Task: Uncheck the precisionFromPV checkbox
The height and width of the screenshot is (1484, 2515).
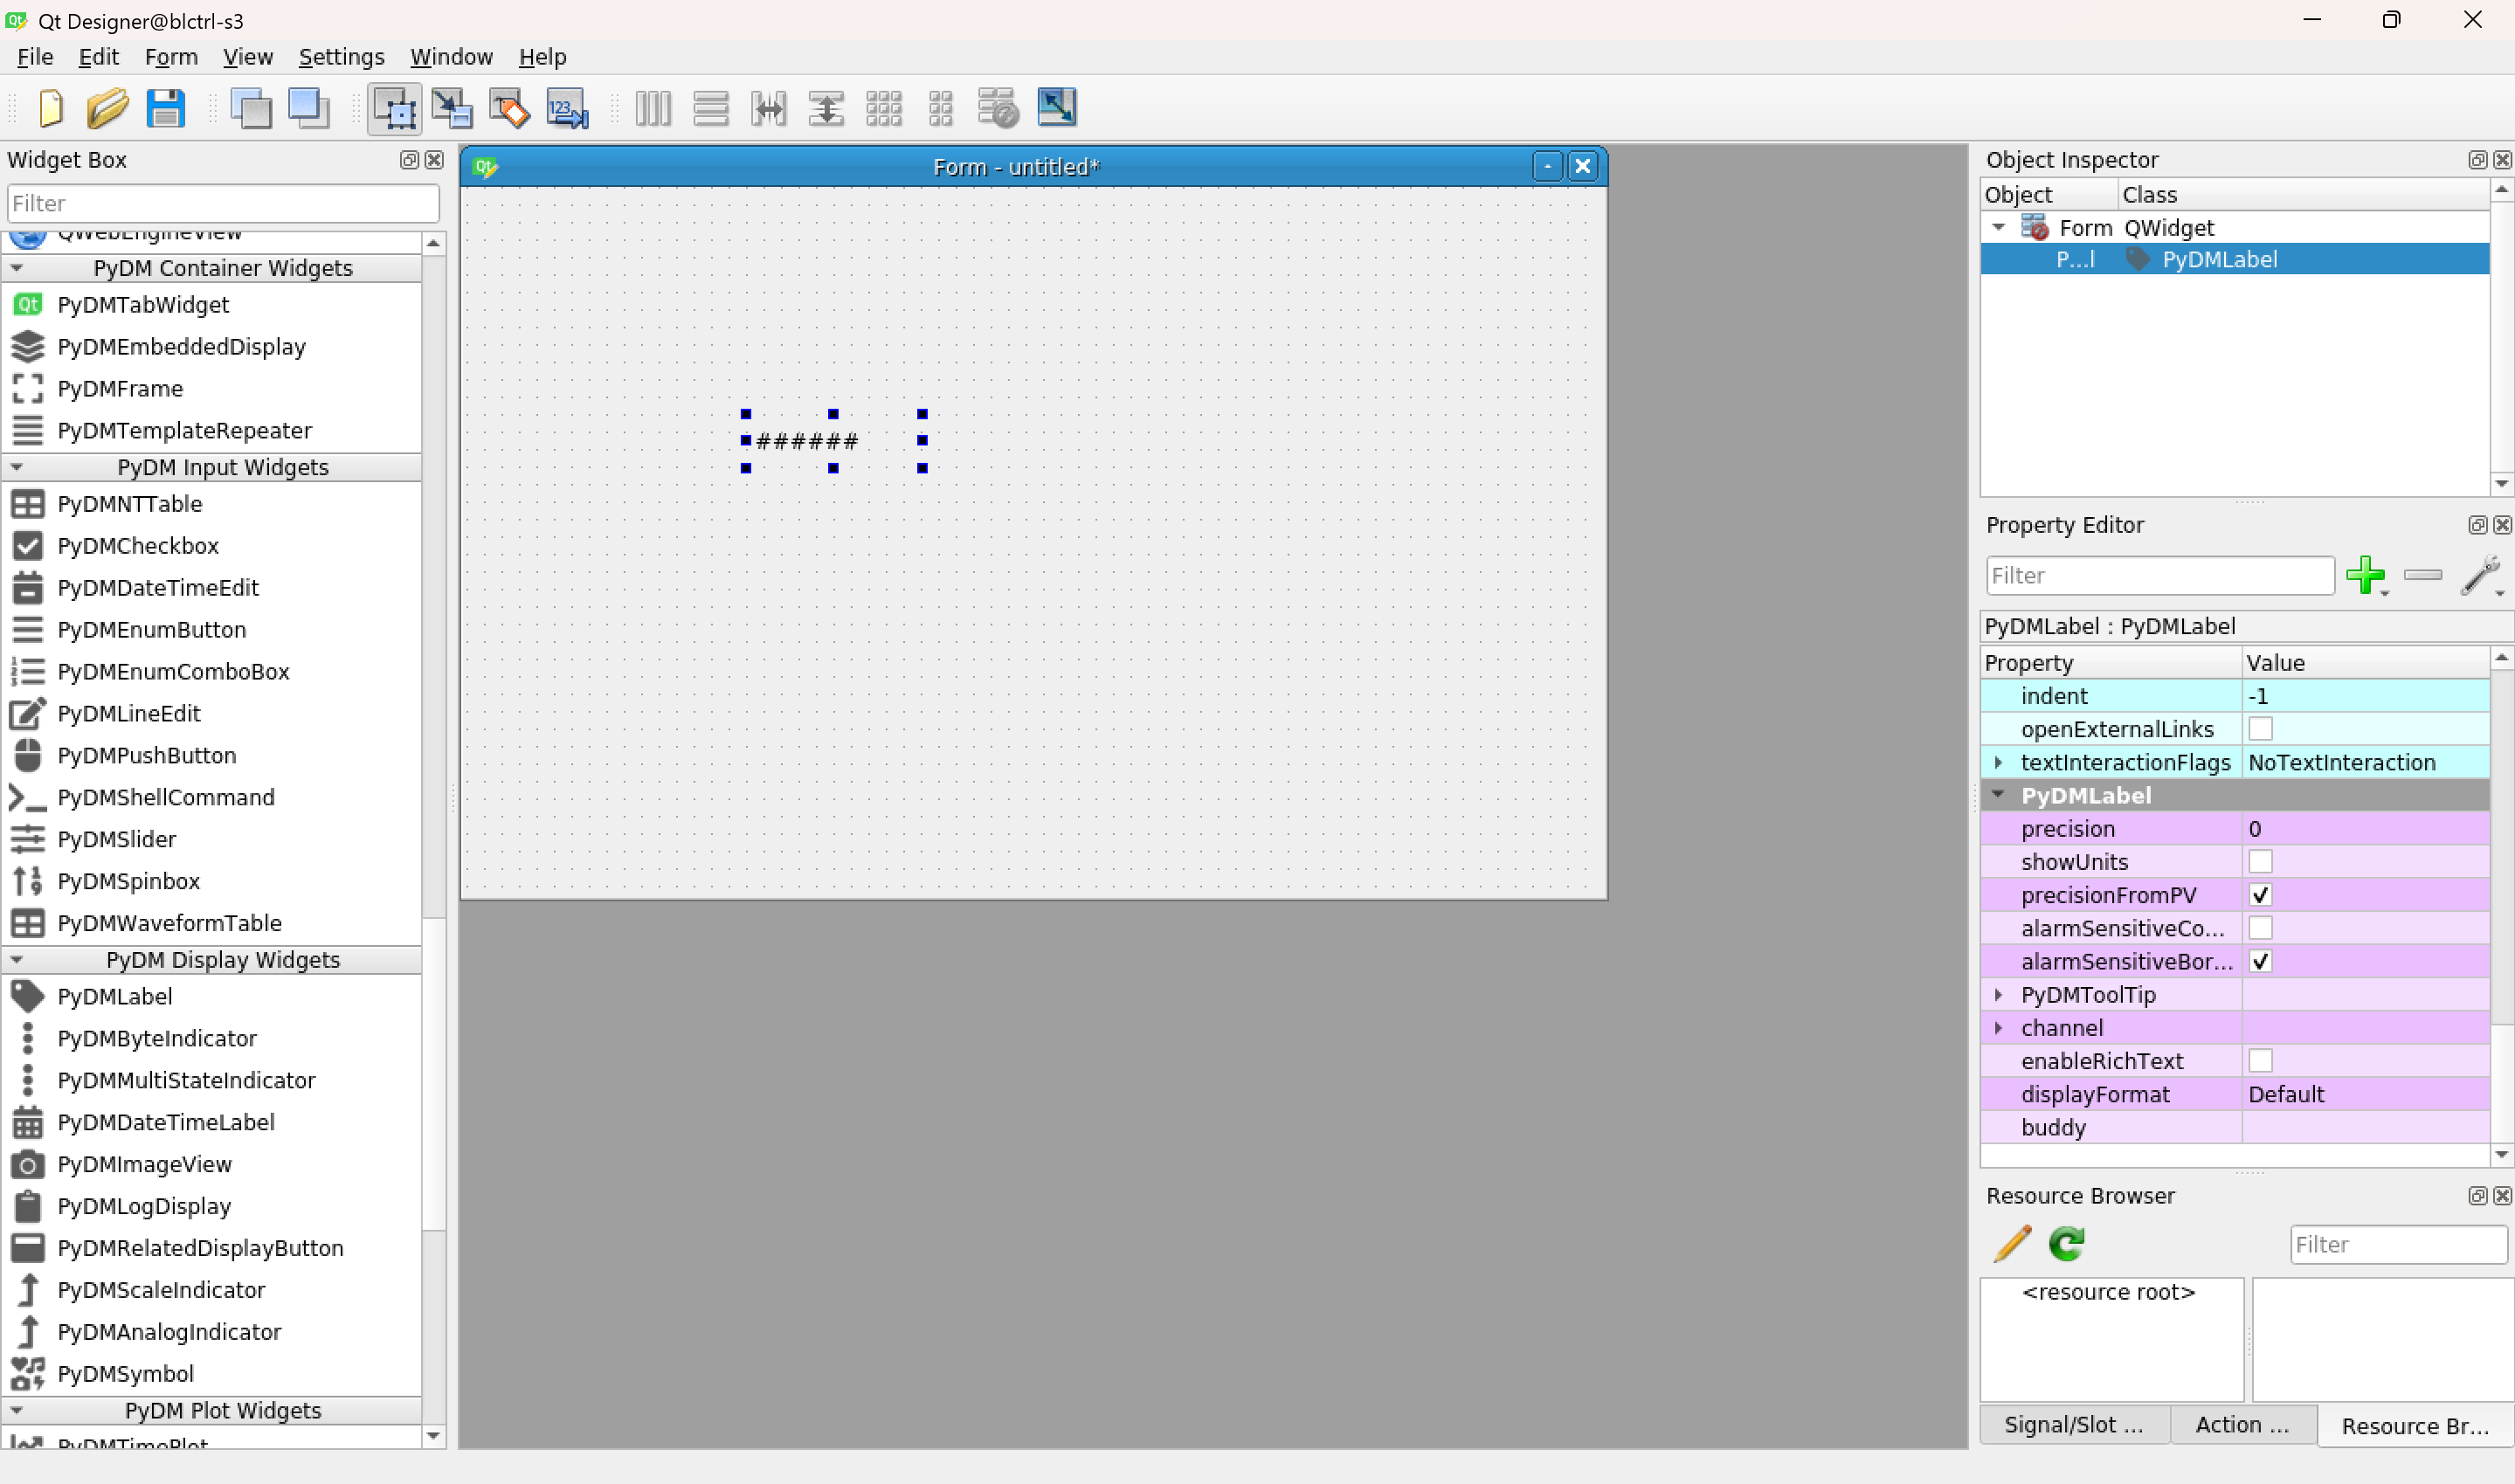Action: [2260, 895]
